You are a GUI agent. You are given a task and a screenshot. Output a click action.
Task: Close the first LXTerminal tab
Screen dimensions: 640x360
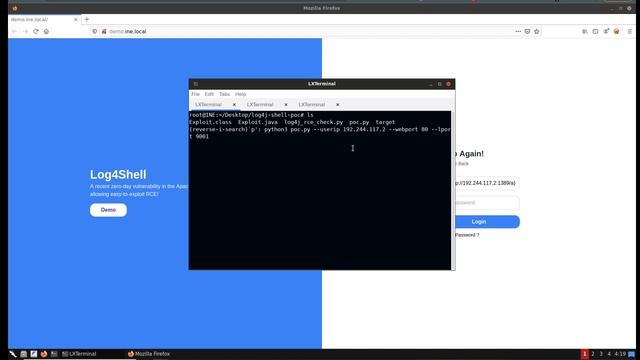pyautogui.click(x=234, y=105)
